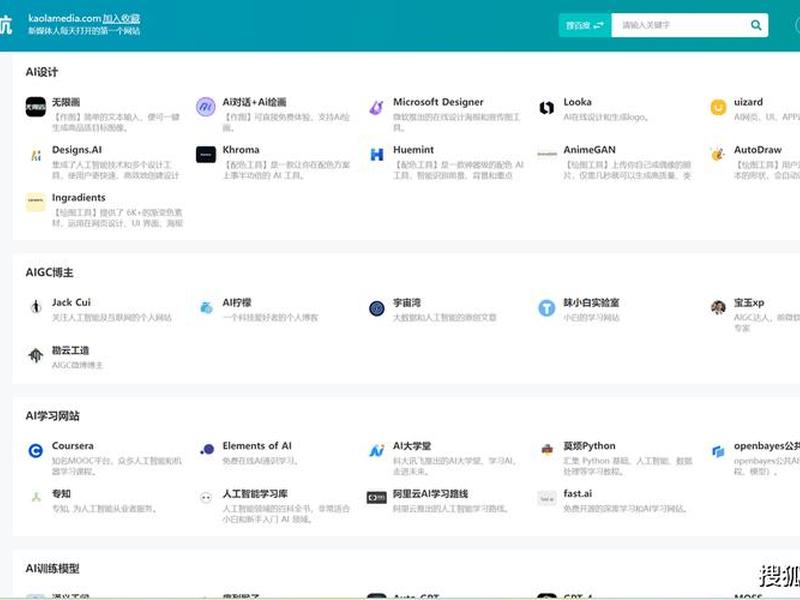Open the 阿里云AI学习路线 link title
Viewport: 800px width, 600px height.
click(430, 493)
